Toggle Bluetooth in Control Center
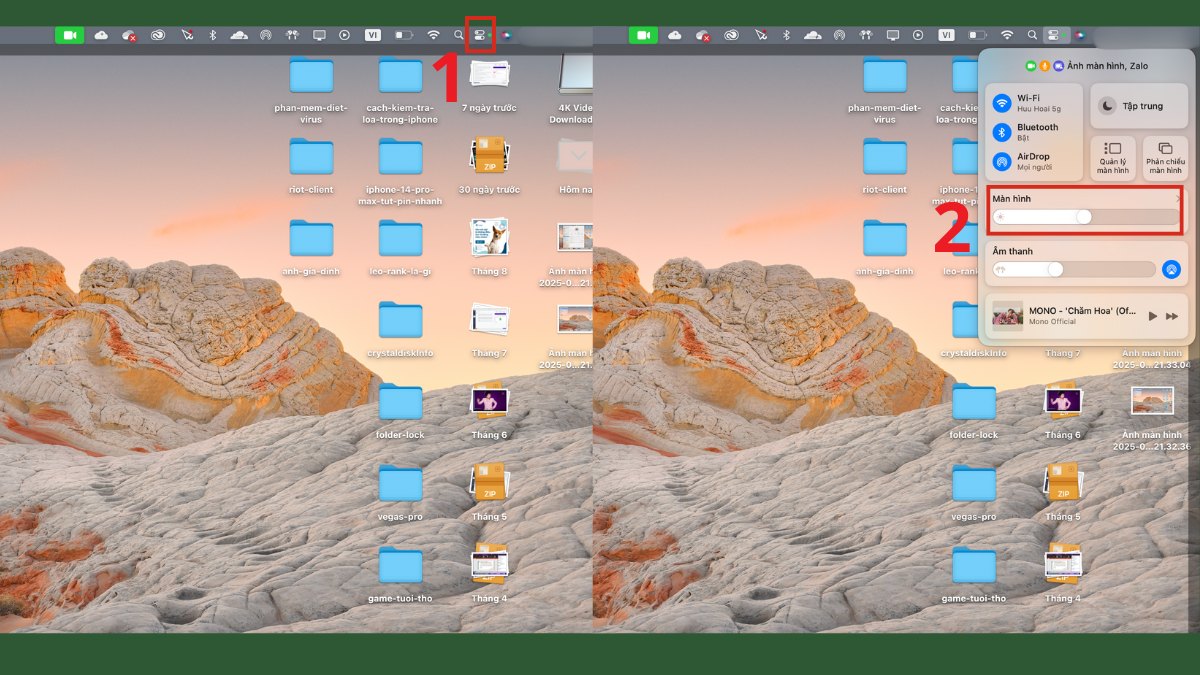This screenshot has height=675, width=1200. point(1002,132)
